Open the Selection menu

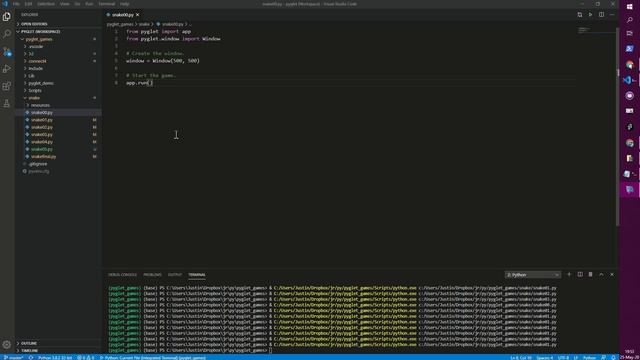[46, 4]
